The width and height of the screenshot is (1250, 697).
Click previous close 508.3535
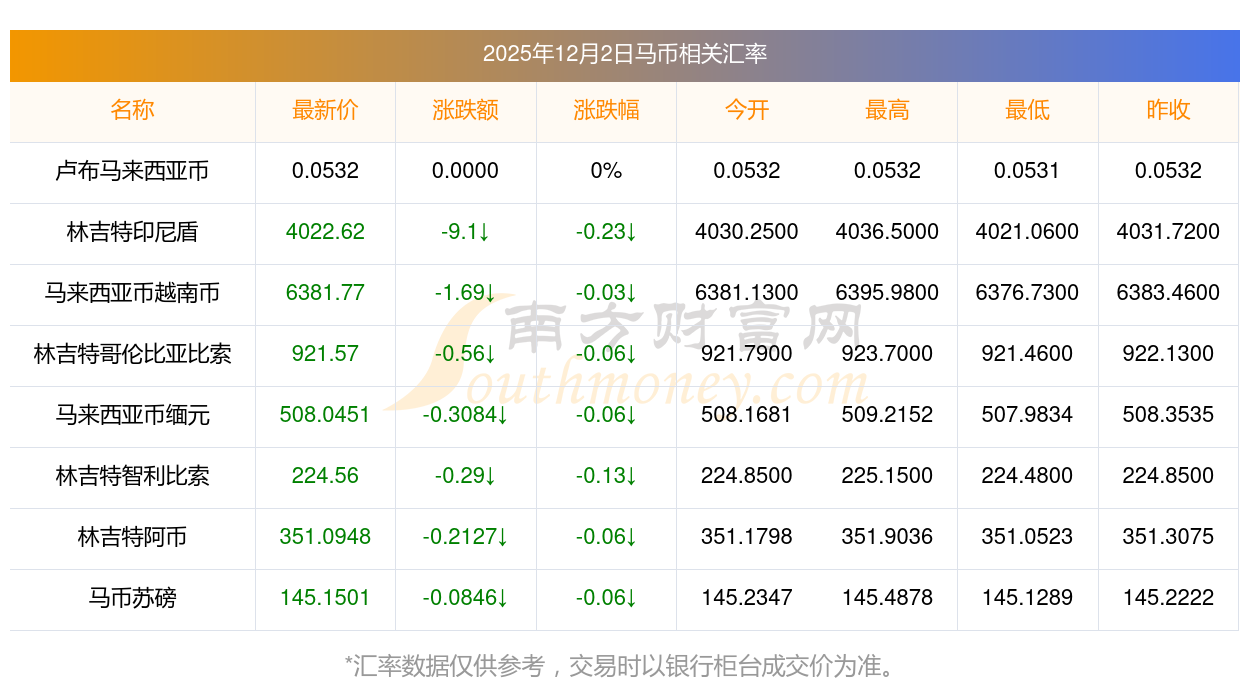[x=1168, y=415]
